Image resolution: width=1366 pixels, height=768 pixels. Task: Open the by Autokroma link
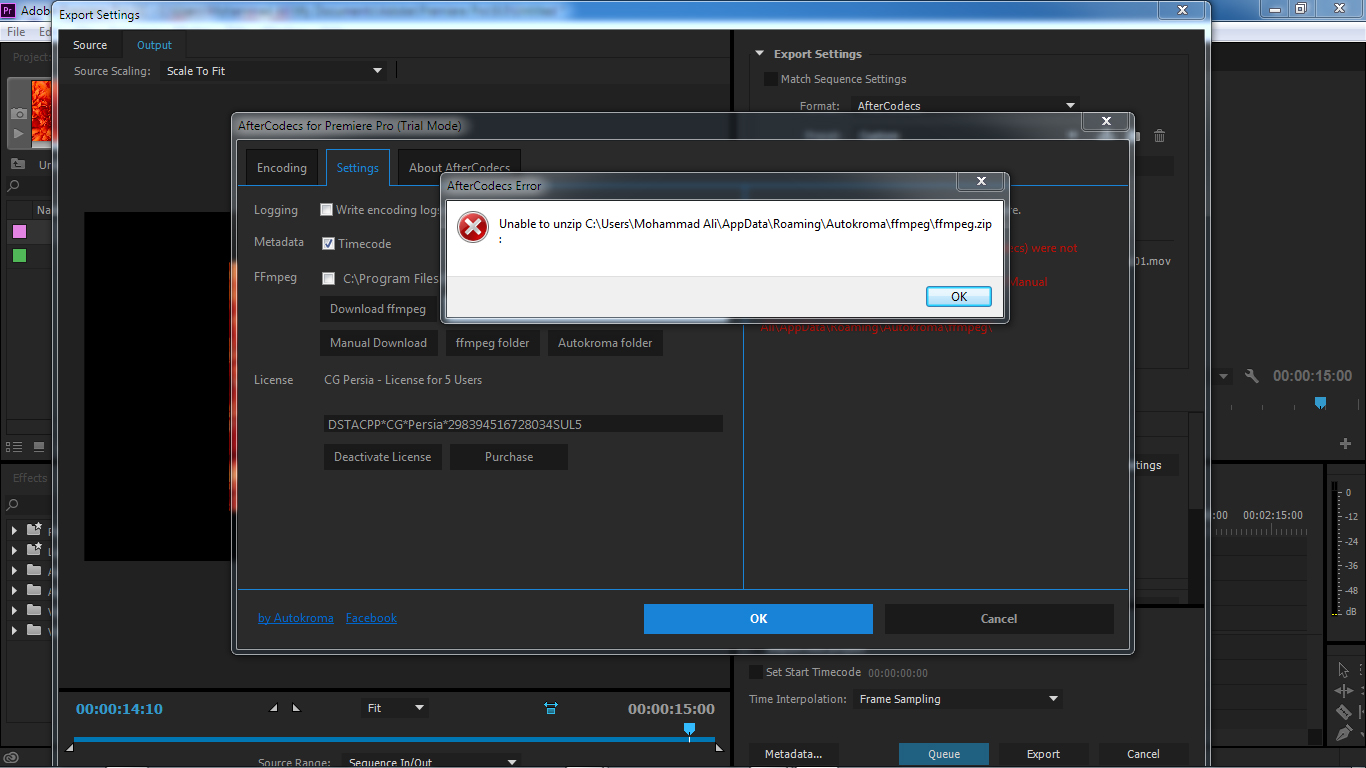tap(296, 618)
